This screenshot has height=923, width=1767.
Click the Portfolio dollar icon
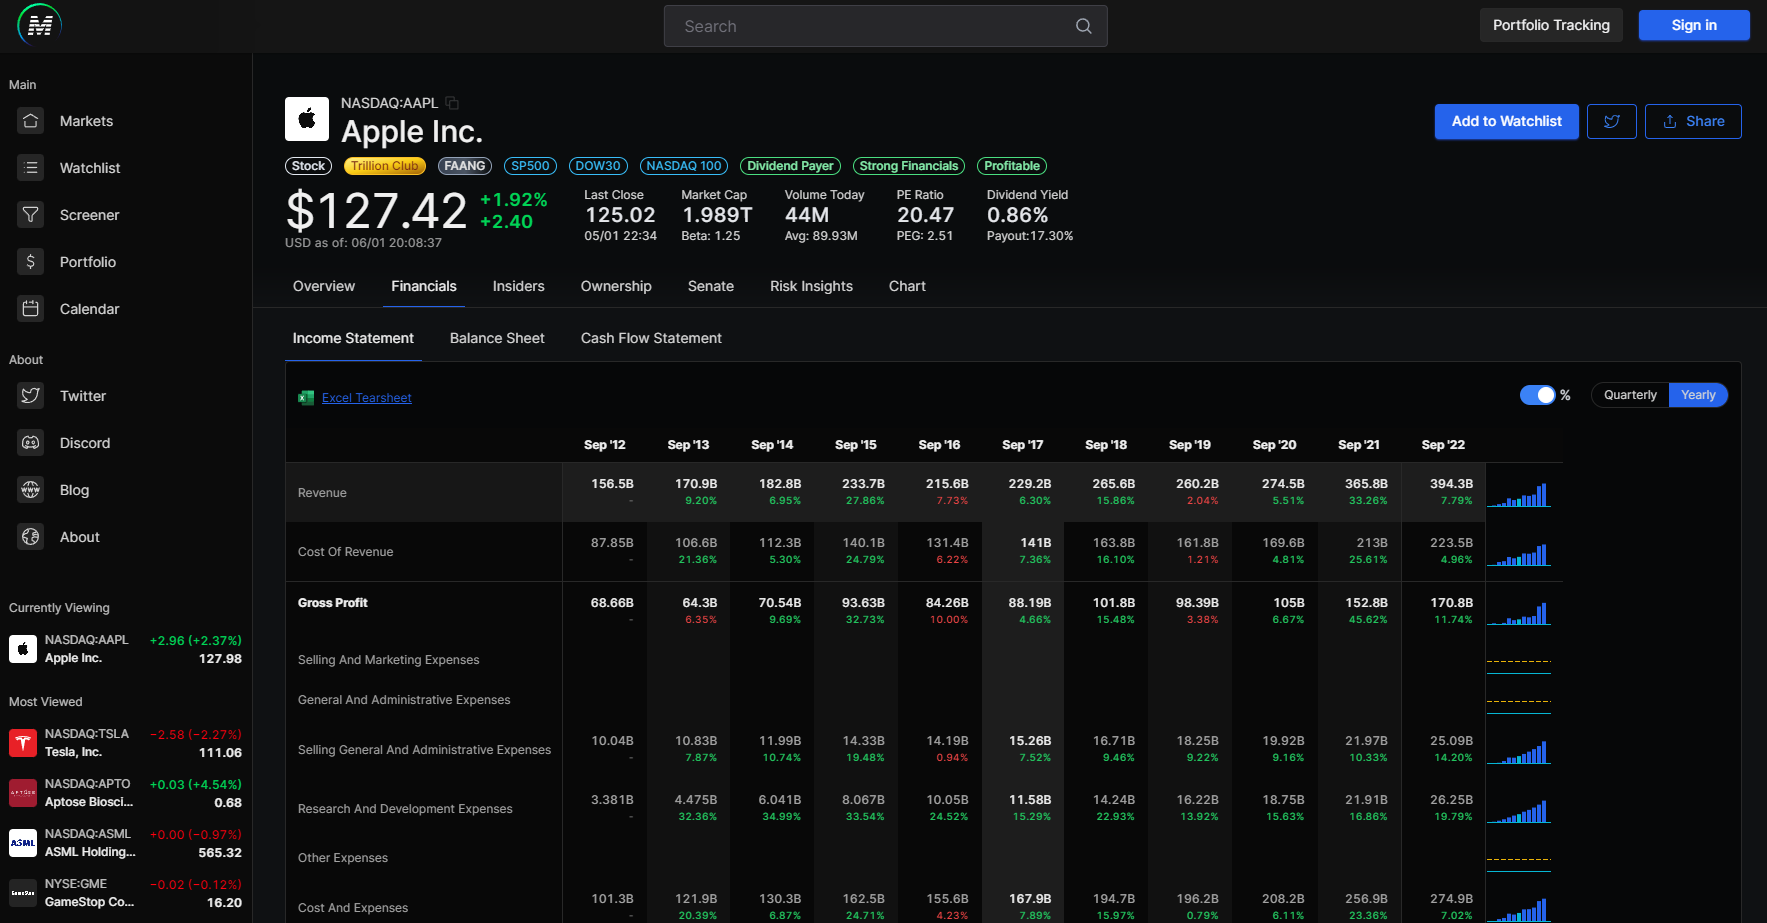coord(30,261)
